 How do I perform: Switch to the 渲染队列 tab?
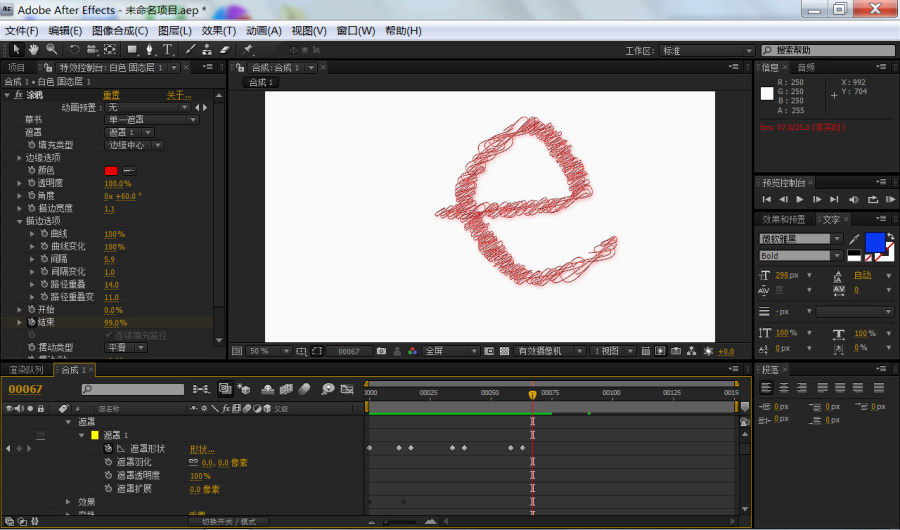[x=26, y=370]
